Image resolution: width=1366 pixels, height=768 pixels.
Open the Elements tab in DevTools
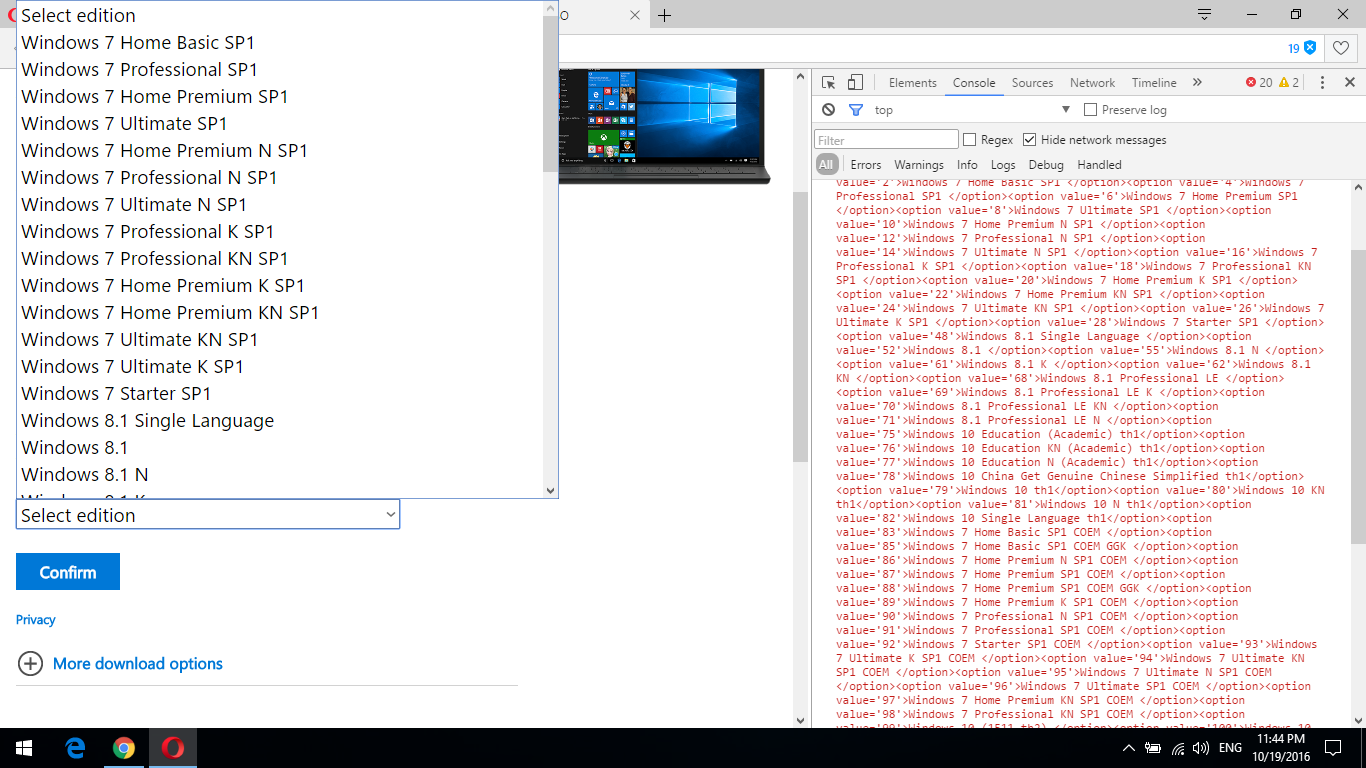point(912,83)
